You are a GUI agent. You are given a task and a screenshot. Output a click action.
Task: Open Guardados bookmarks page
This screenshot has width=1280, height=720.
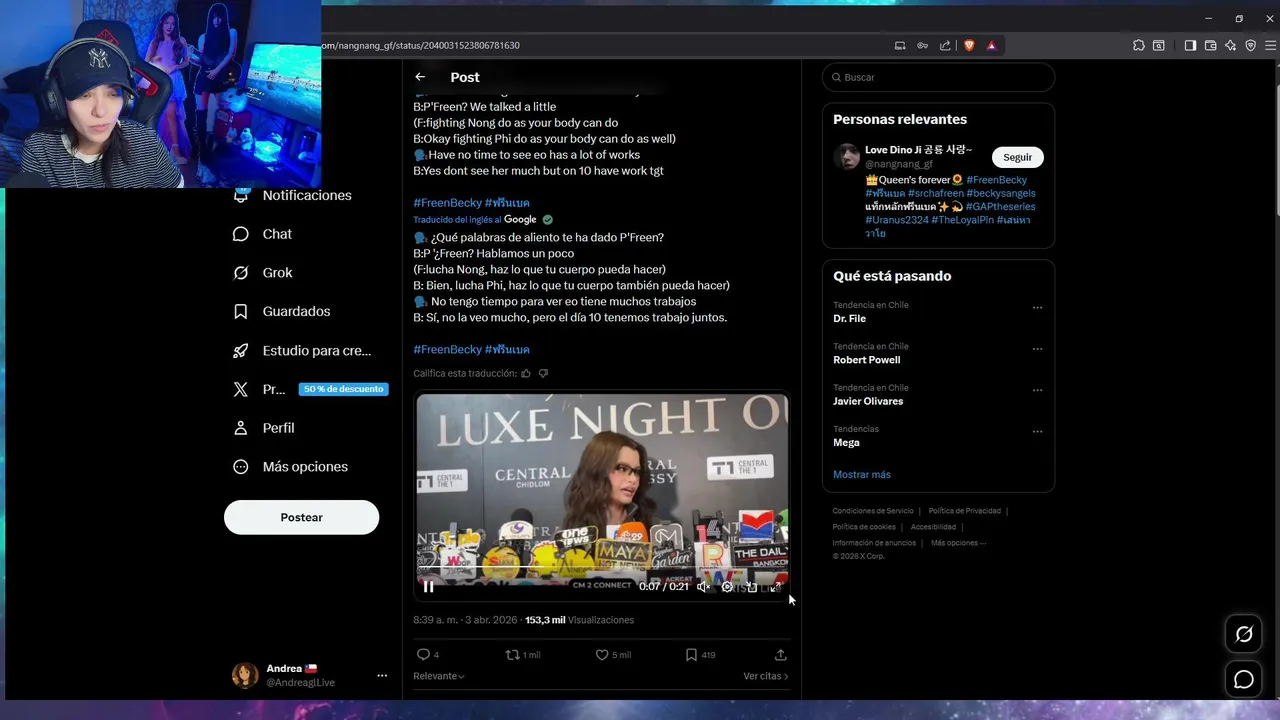point(281,312)
